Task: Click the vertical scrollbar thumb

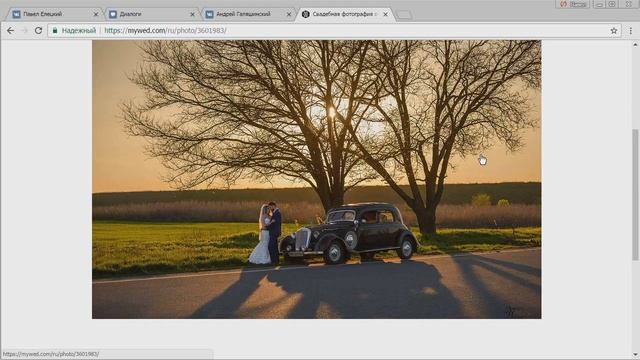Action: (635, 195)
